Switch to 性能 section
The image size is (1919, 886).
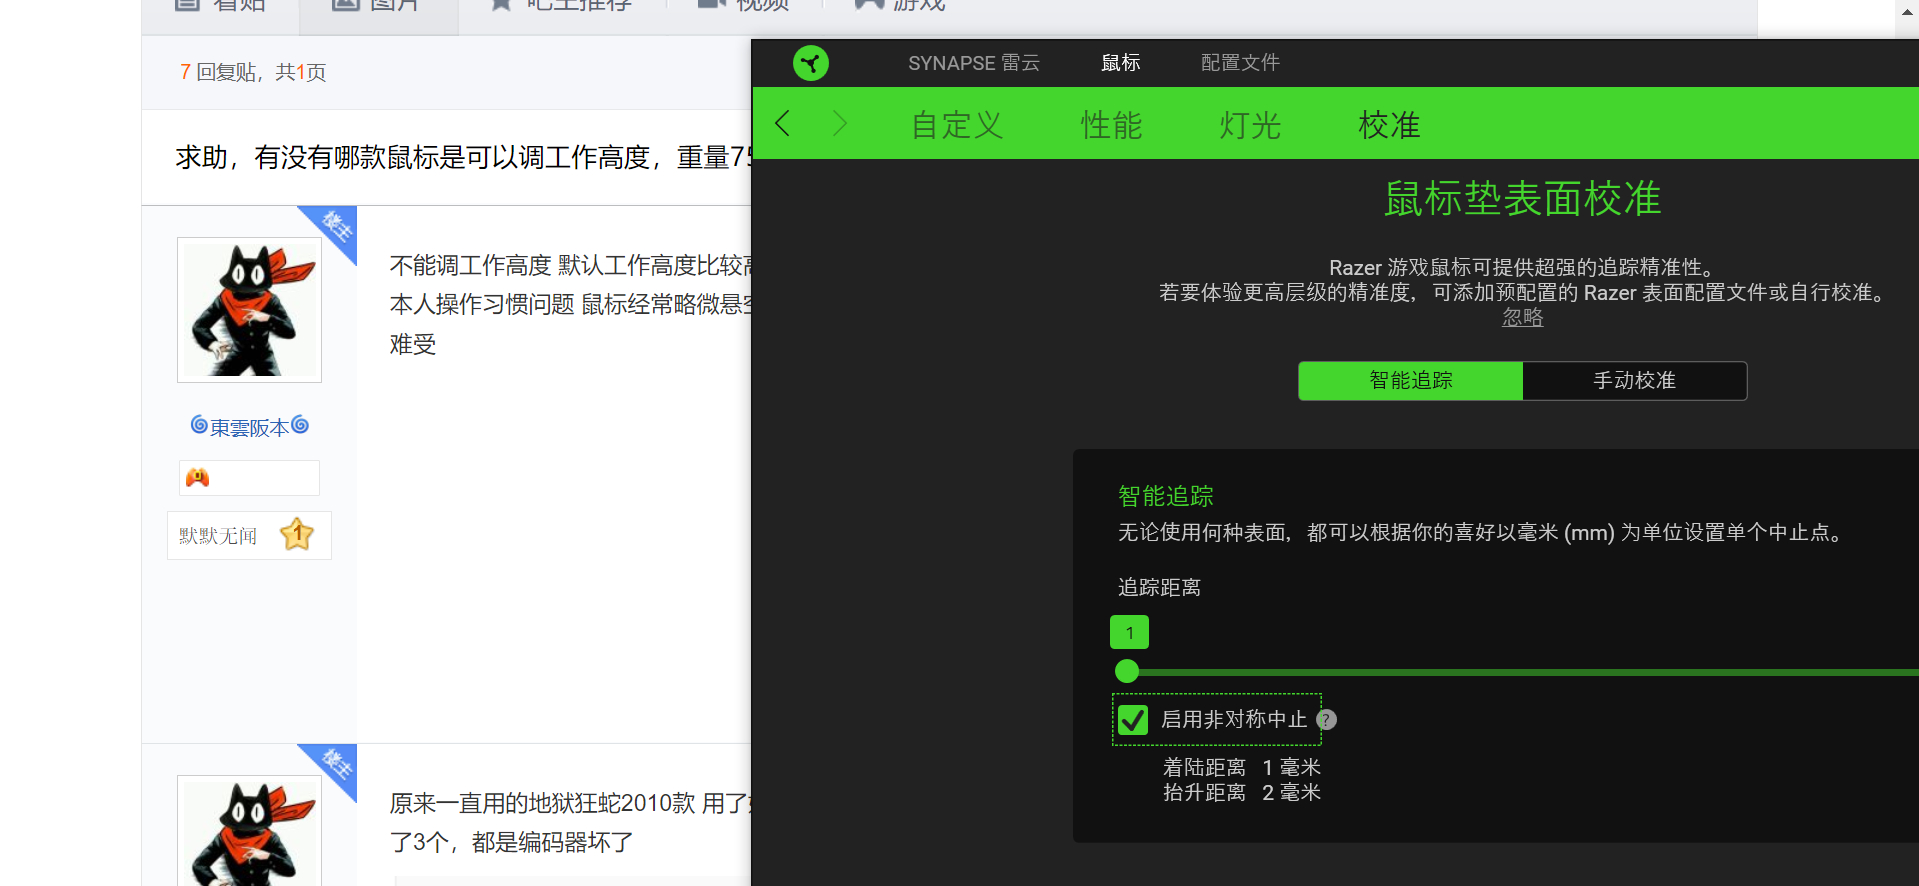[1111, 125]
